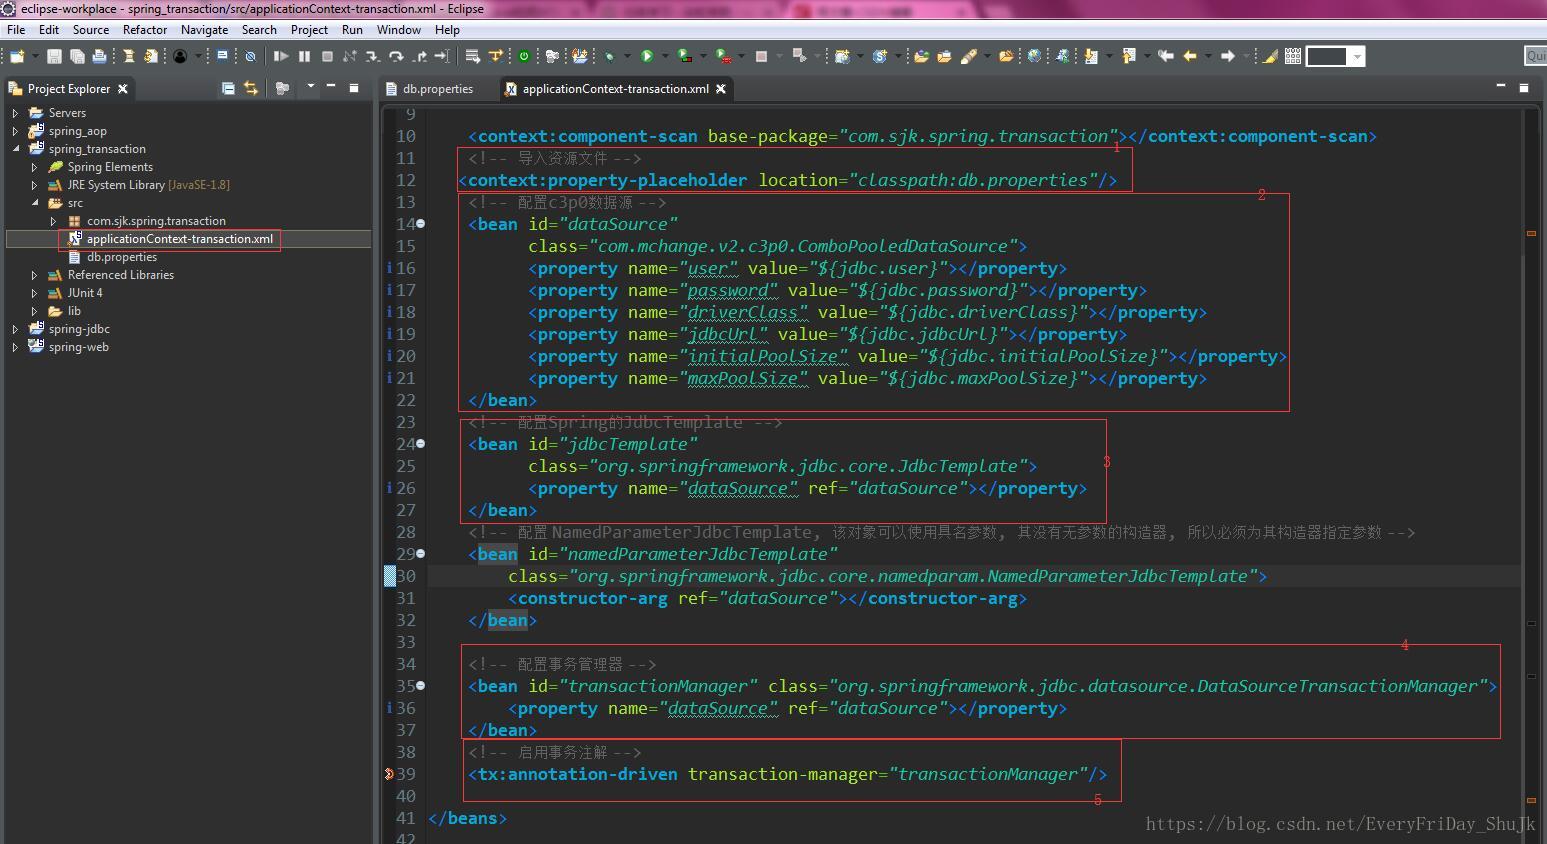Click the Collapse All icon in Project Explorer
This screenshot has height=844, width=1547.
pyautogui.click(x=228, y=88)
